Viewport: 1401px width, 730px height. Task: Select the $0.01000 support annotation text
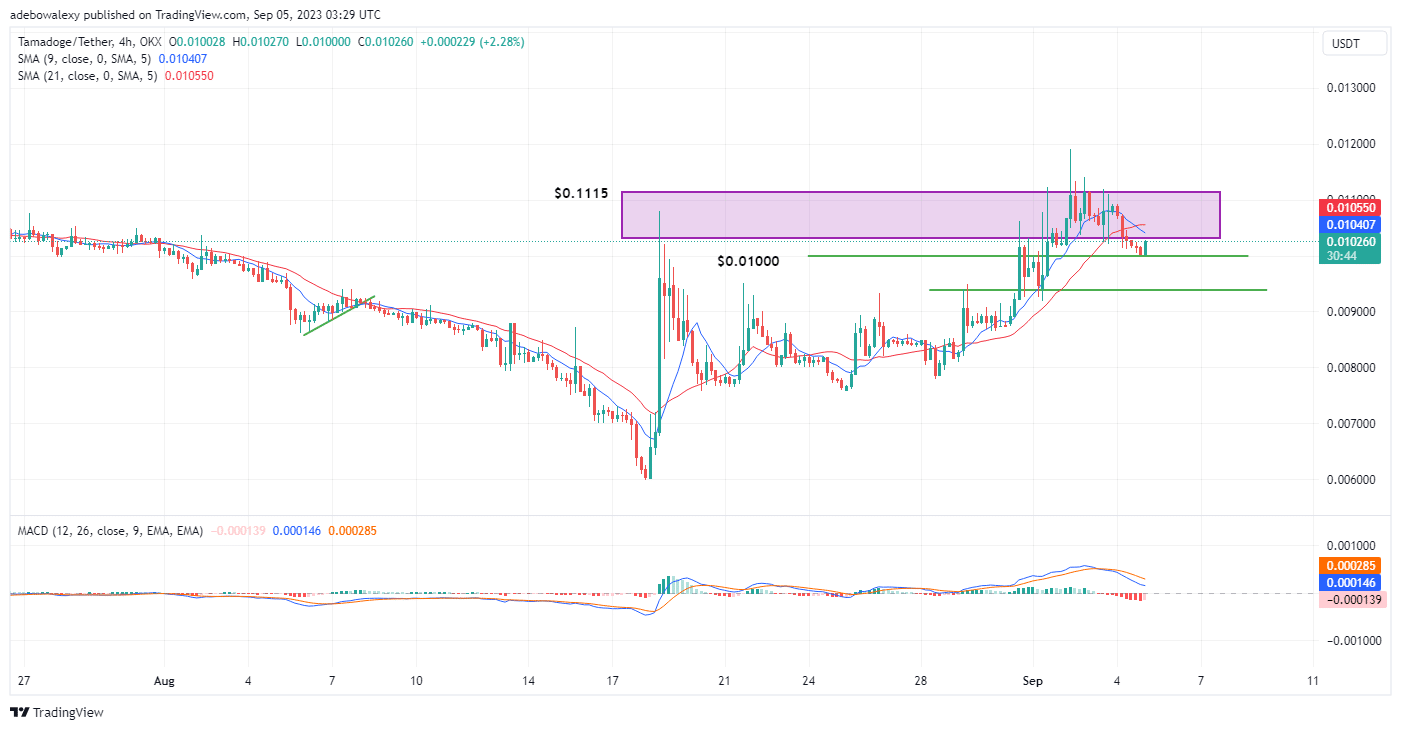click(x=748, y=261)
